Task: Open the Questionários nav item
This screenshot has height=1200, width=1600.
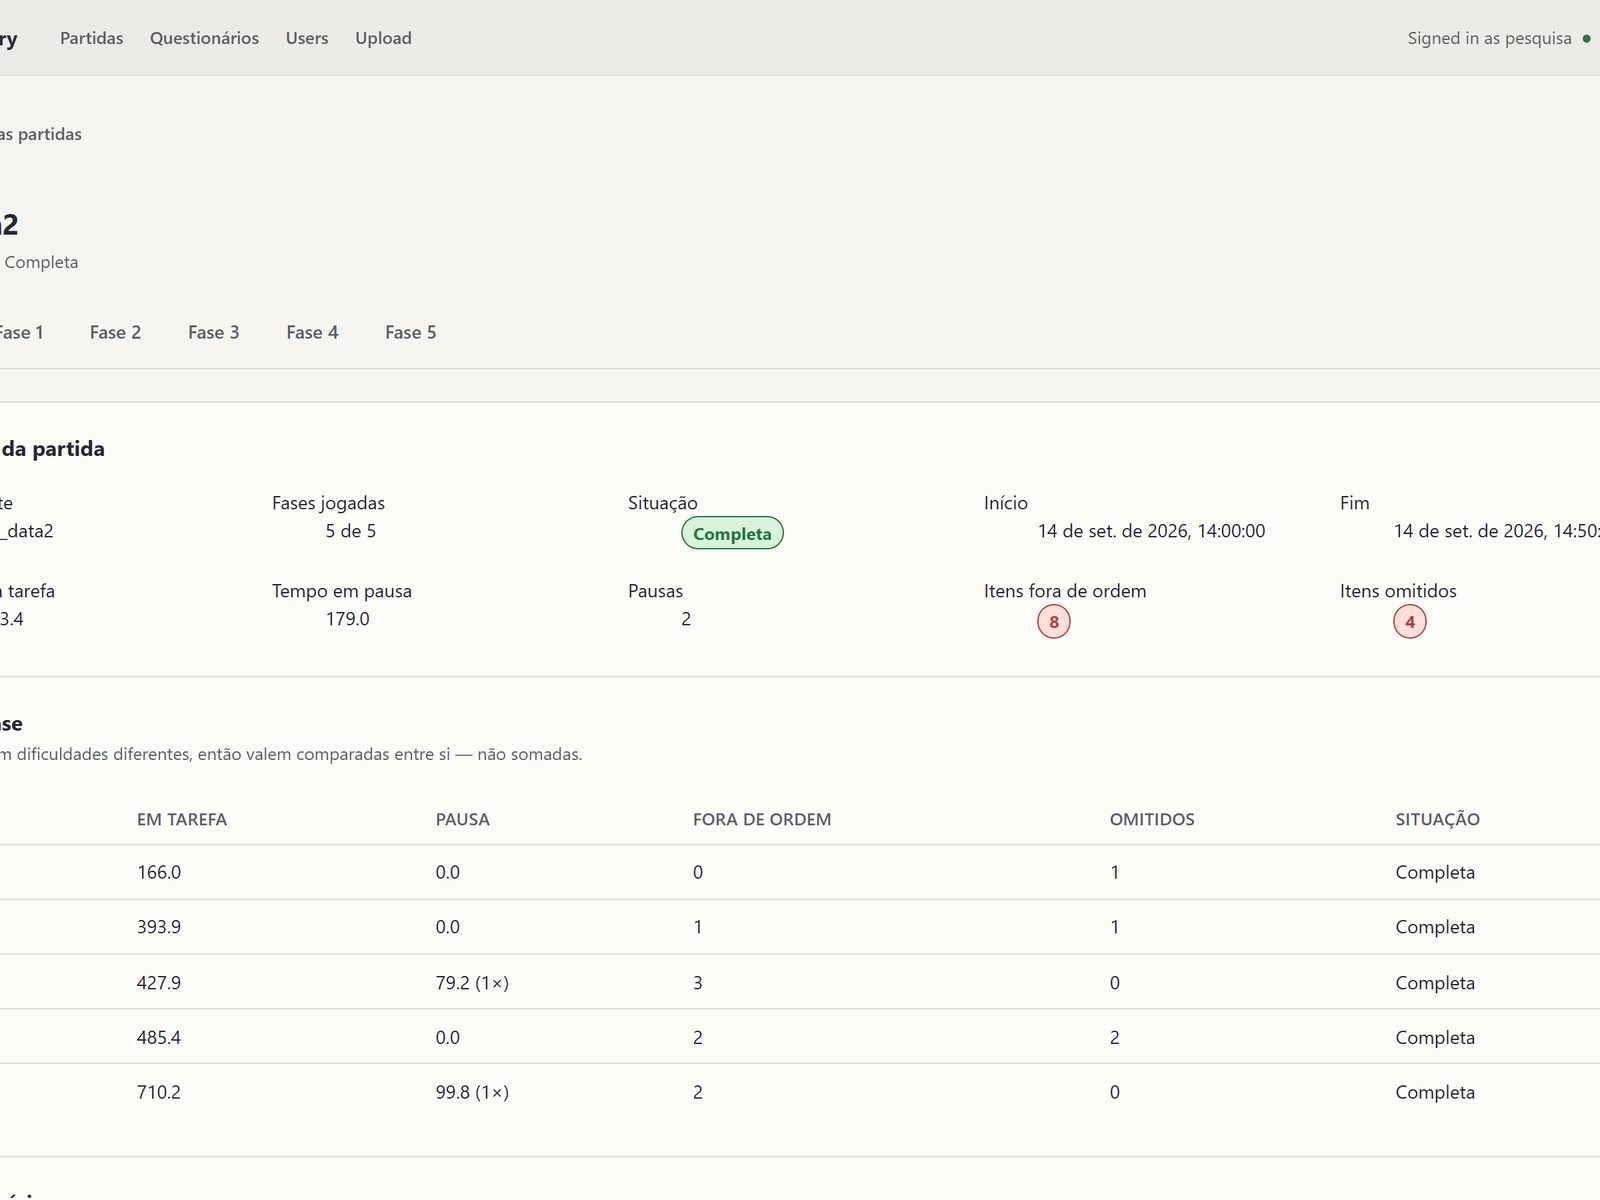Action: pos(204,38)
